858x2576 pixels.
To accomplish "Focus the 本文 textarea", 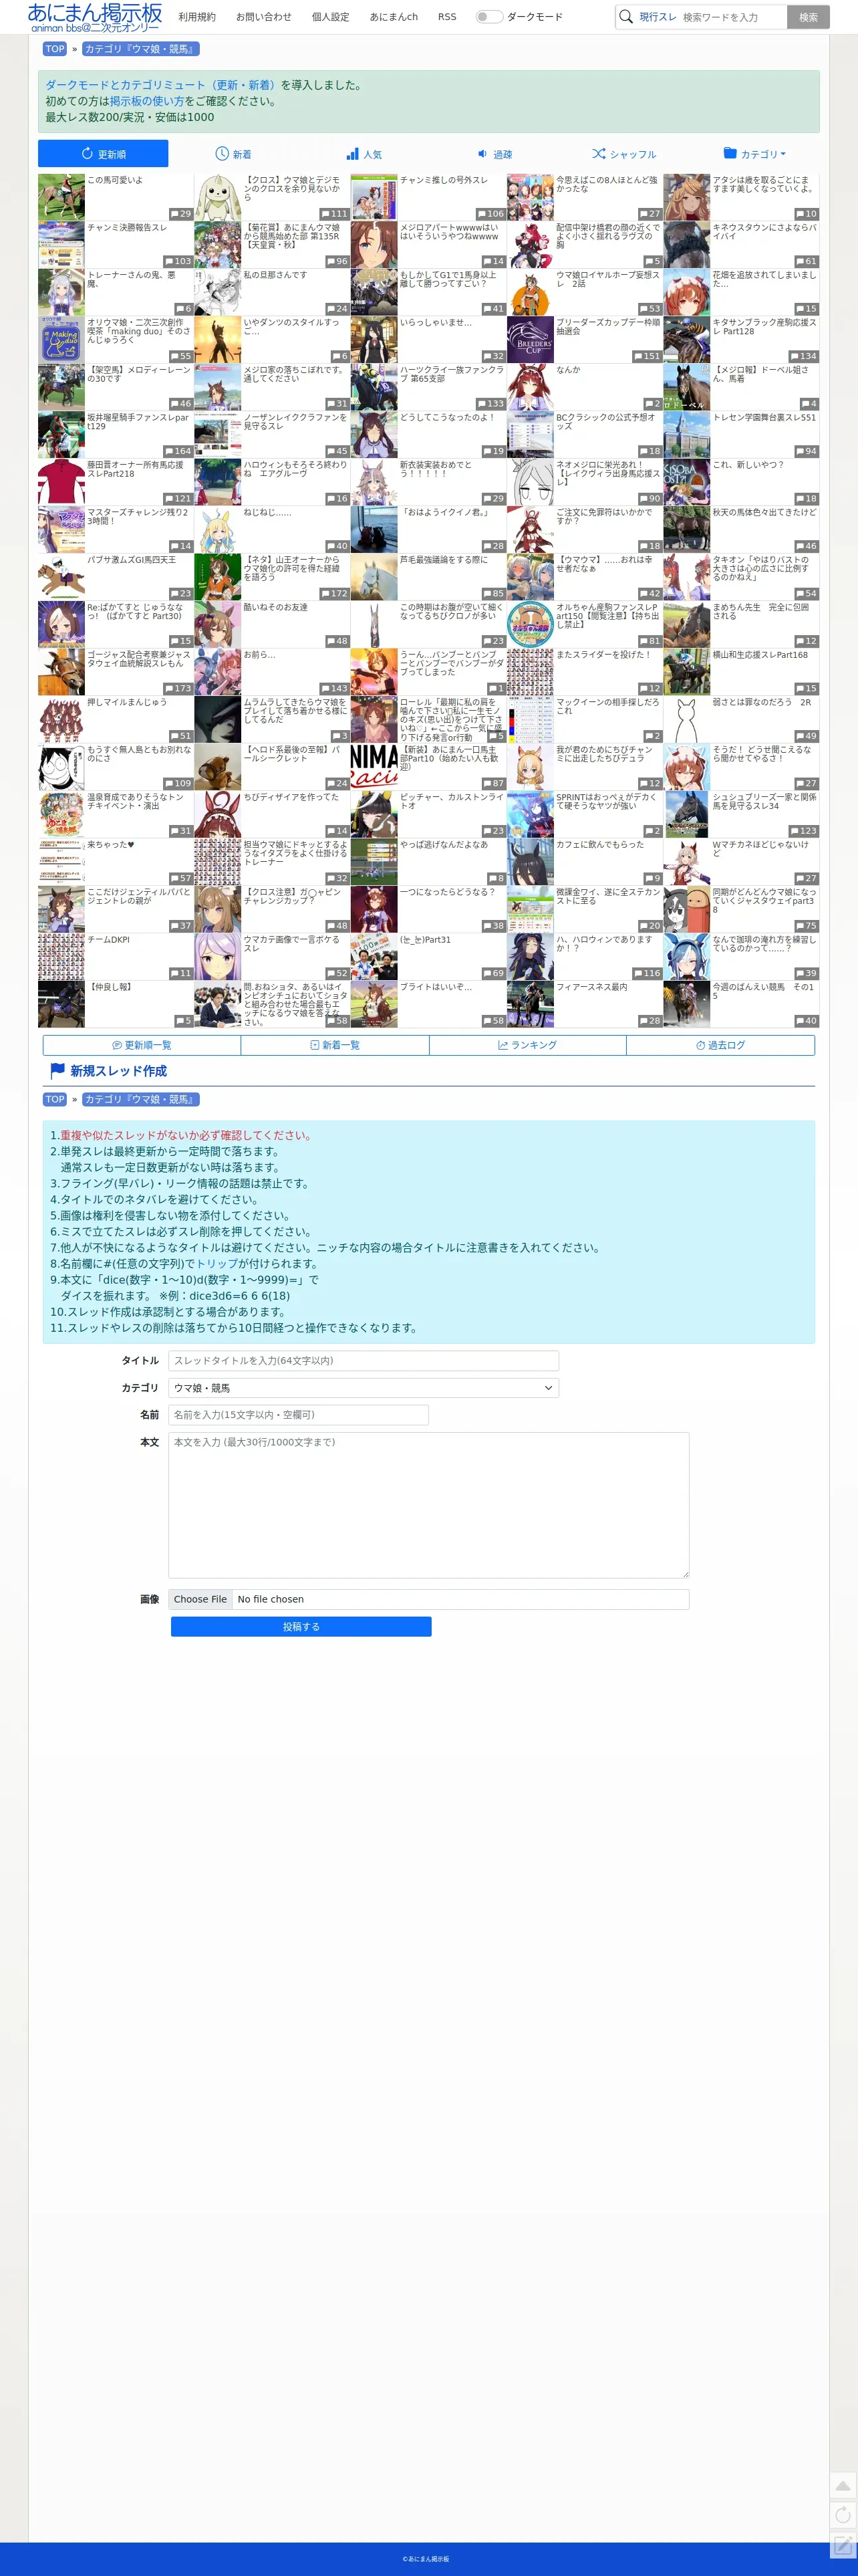I will pos(428,1505).
